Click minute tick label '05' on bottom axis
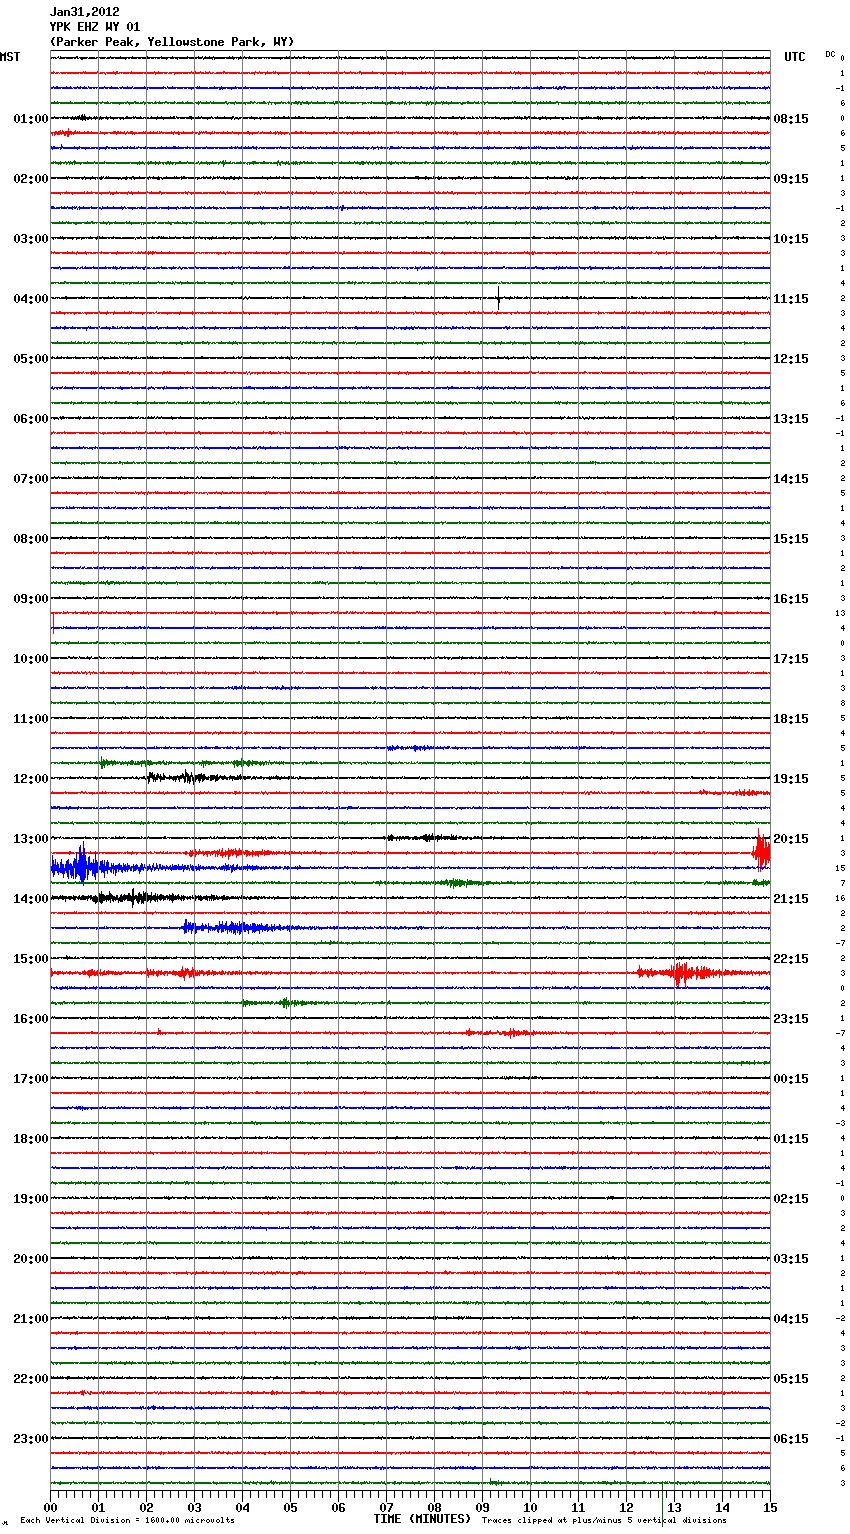The width and height of the screenshot is (850, 1534). [290, 1507]
